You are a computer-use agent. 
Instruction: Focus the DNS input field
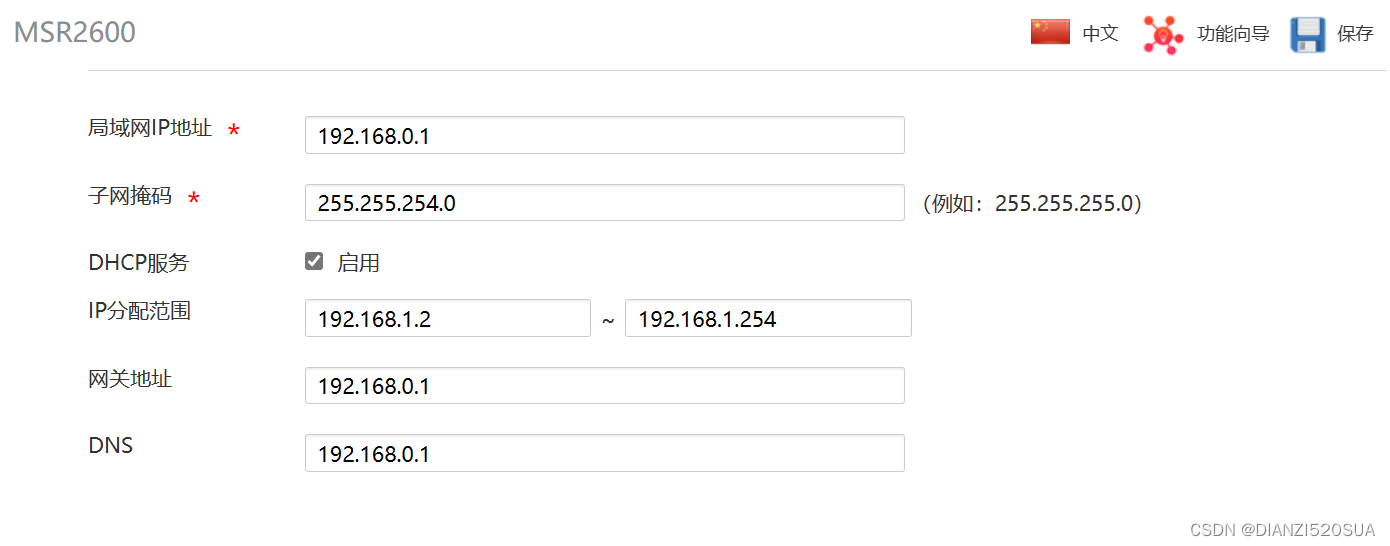point(604,453)
